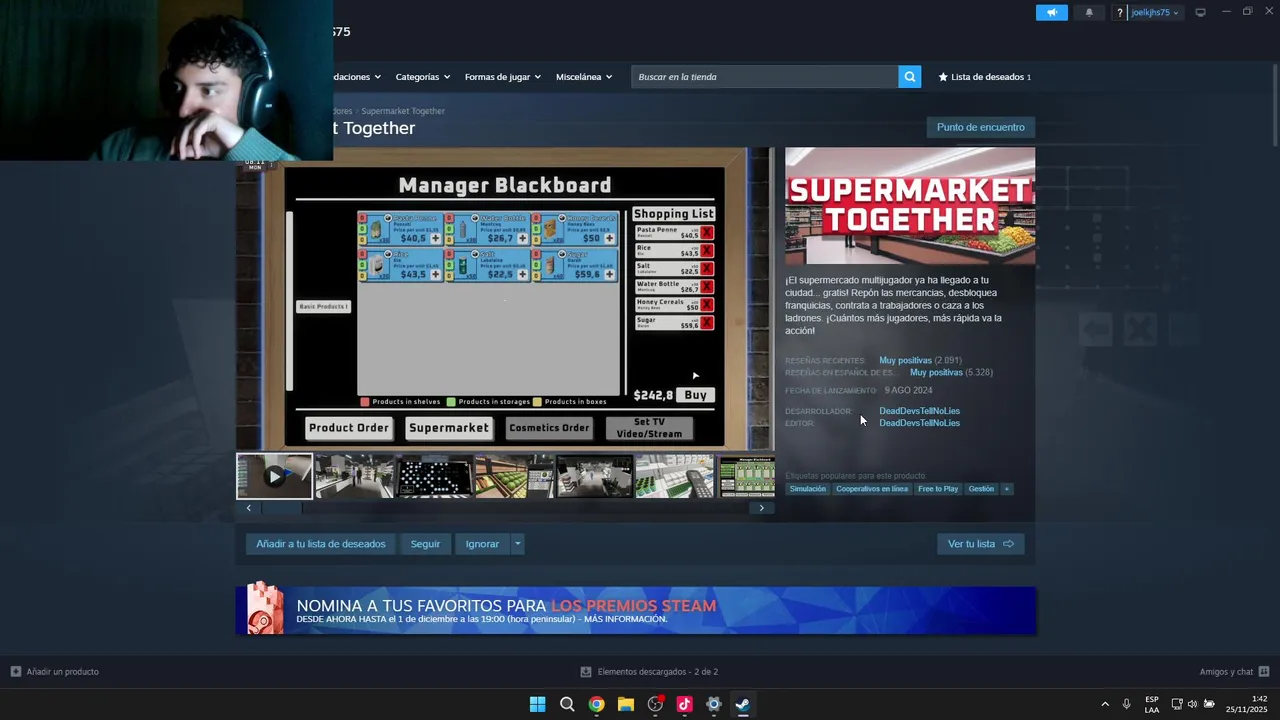The height and width of the screenshot is (720, 1280).
Task: Expand the Categorías store menu
Action: pos(422,77)
